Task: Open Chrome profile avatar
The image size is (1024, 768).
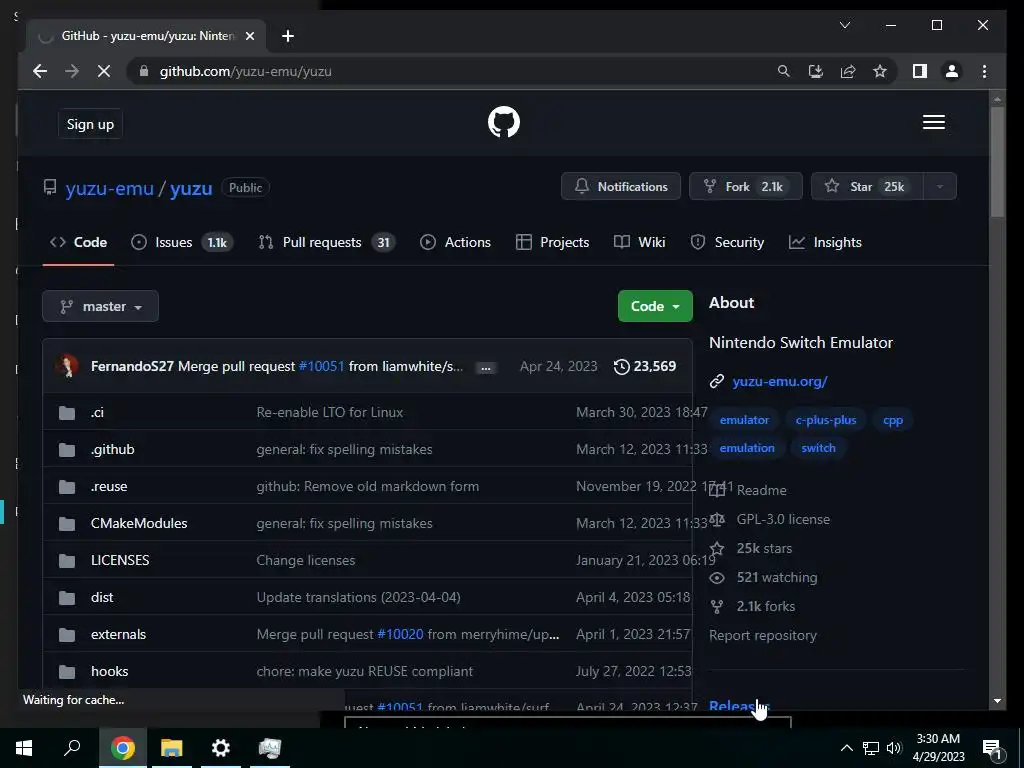Action: coord(952,71)
